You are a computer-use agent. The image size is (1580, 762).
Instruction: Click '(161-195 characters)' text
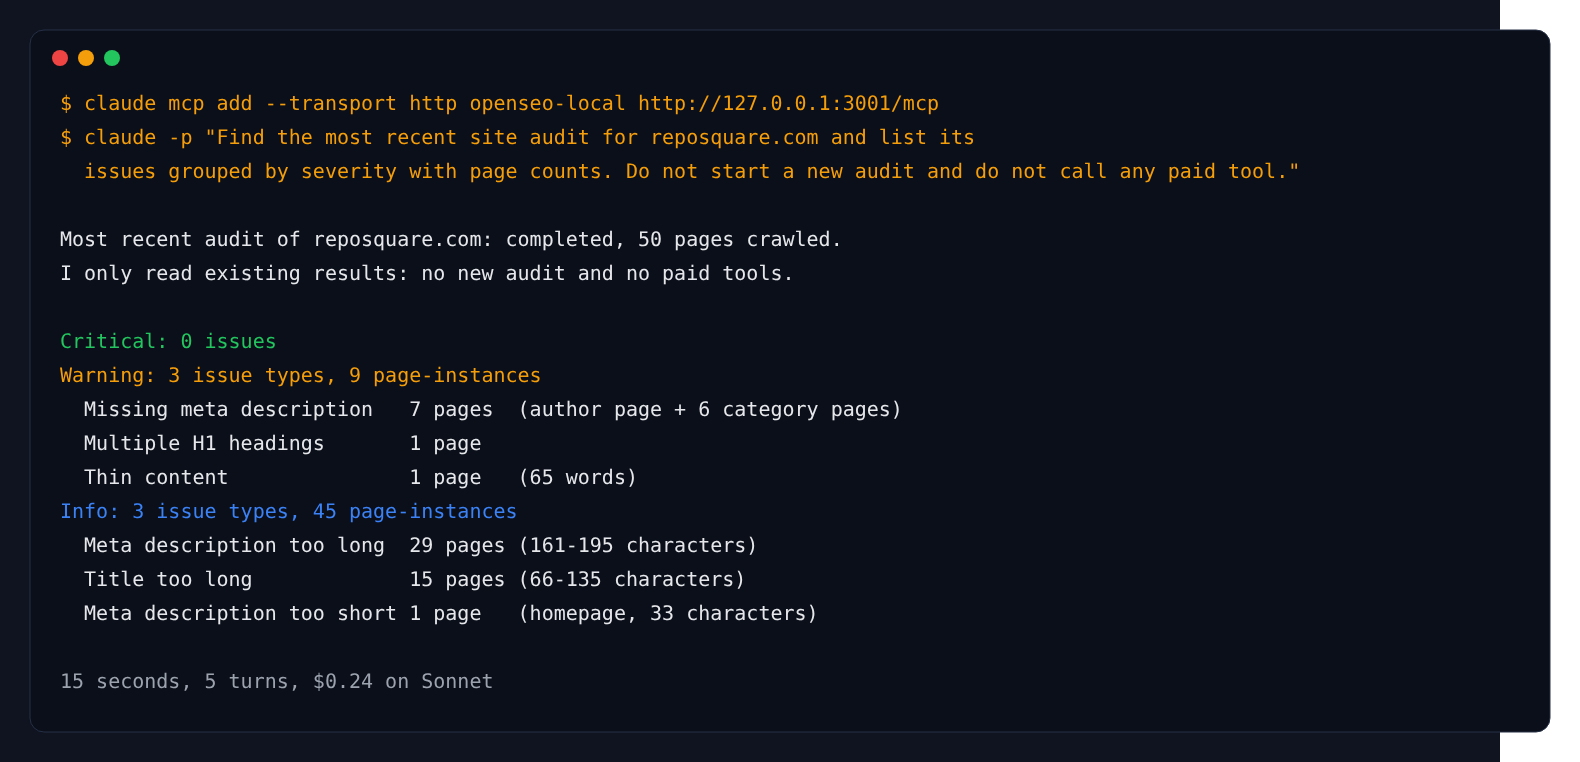638,546
